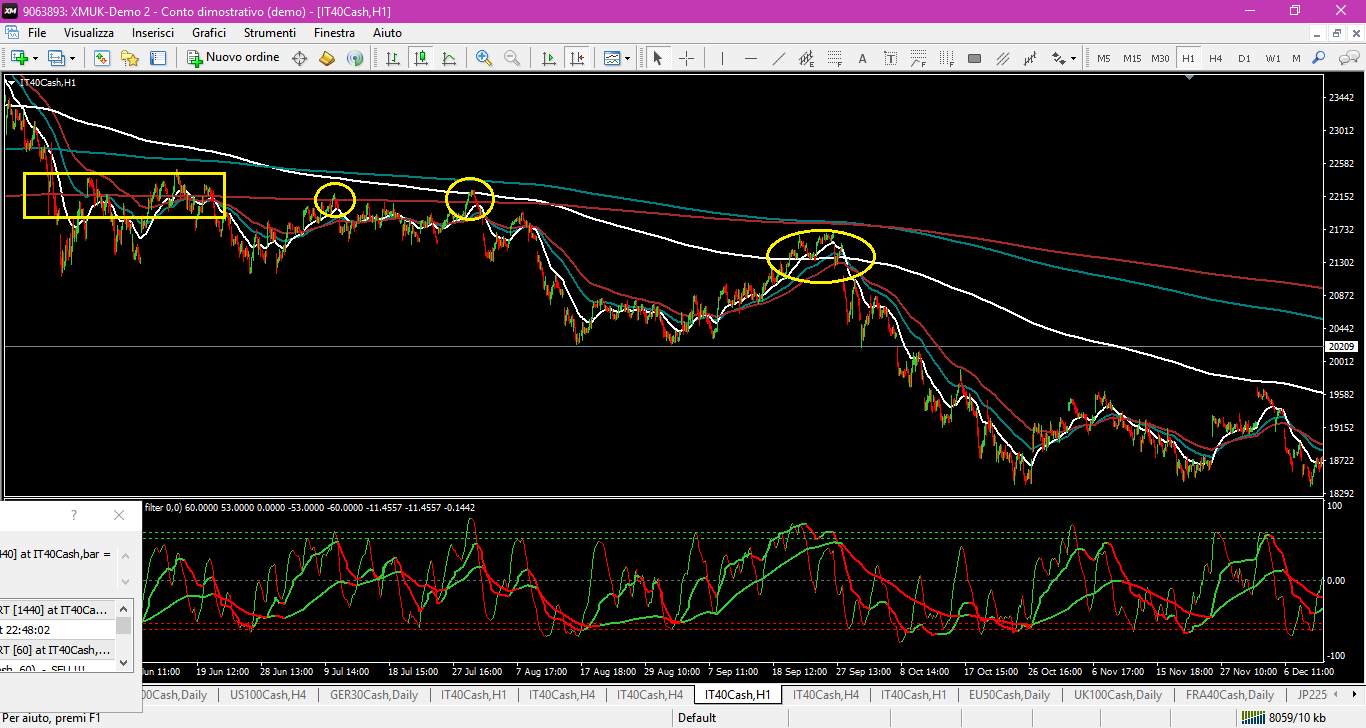1366x728 pixels.
Task: Draw a trendline
Action: pyautogui.click(x=778, y=58)
